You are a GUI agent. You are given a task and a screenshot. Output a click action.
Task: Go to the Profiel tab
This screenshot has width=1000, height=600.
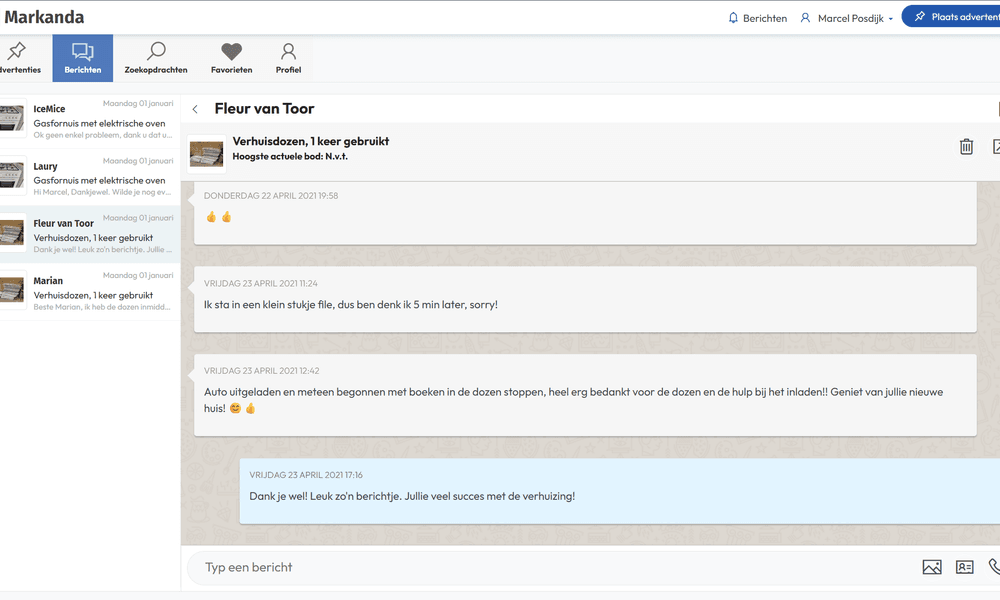(x=288, y=58)
